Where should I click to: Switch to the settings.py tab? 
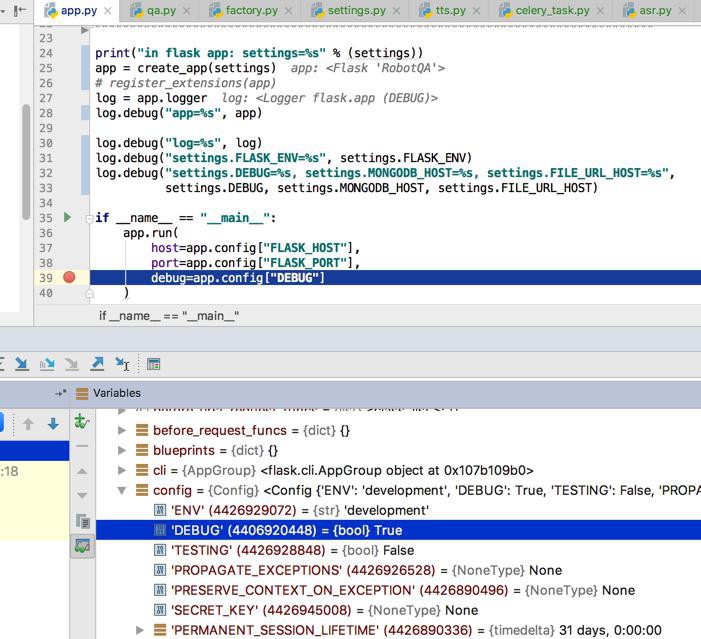(x=355, y=10)
